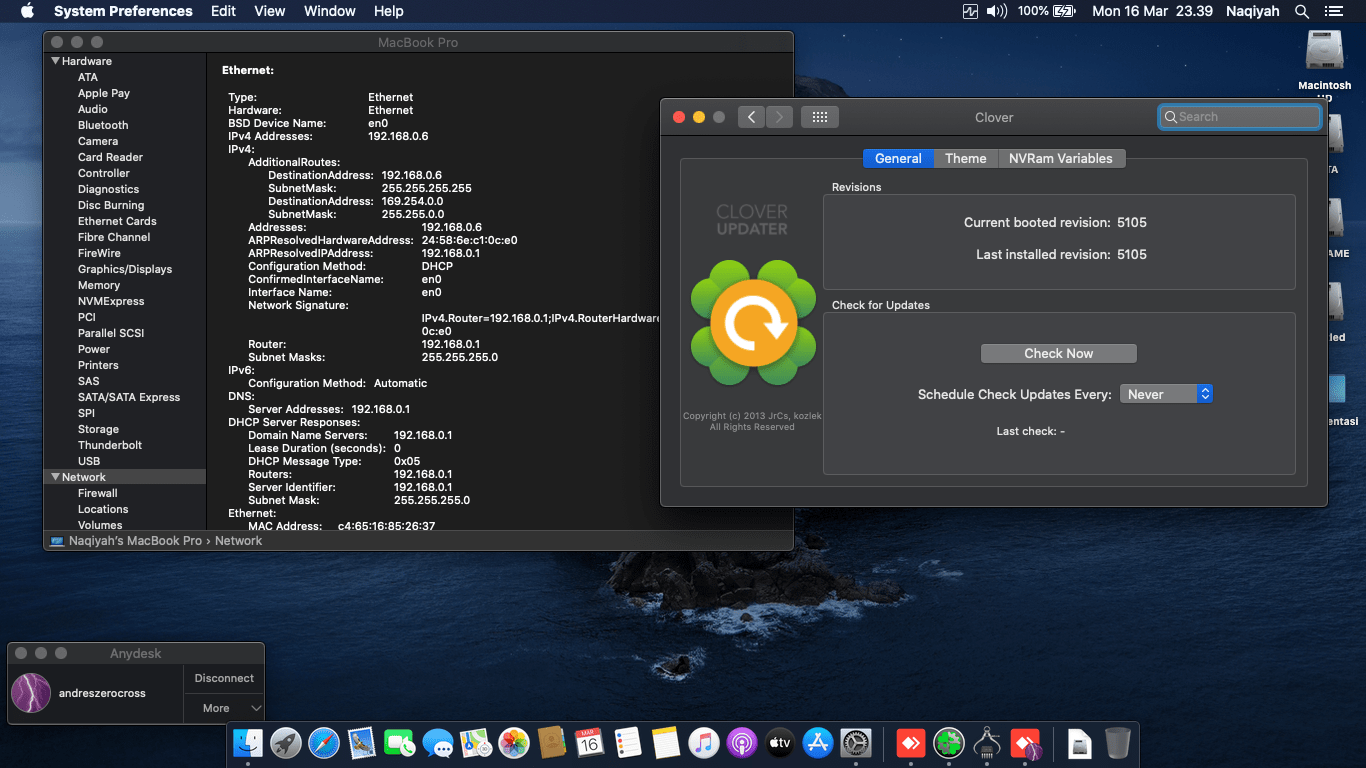Viewport: 1366px width, 768px height.
Task: Open Trash in the dock
Action: [x=1118, y=743]
